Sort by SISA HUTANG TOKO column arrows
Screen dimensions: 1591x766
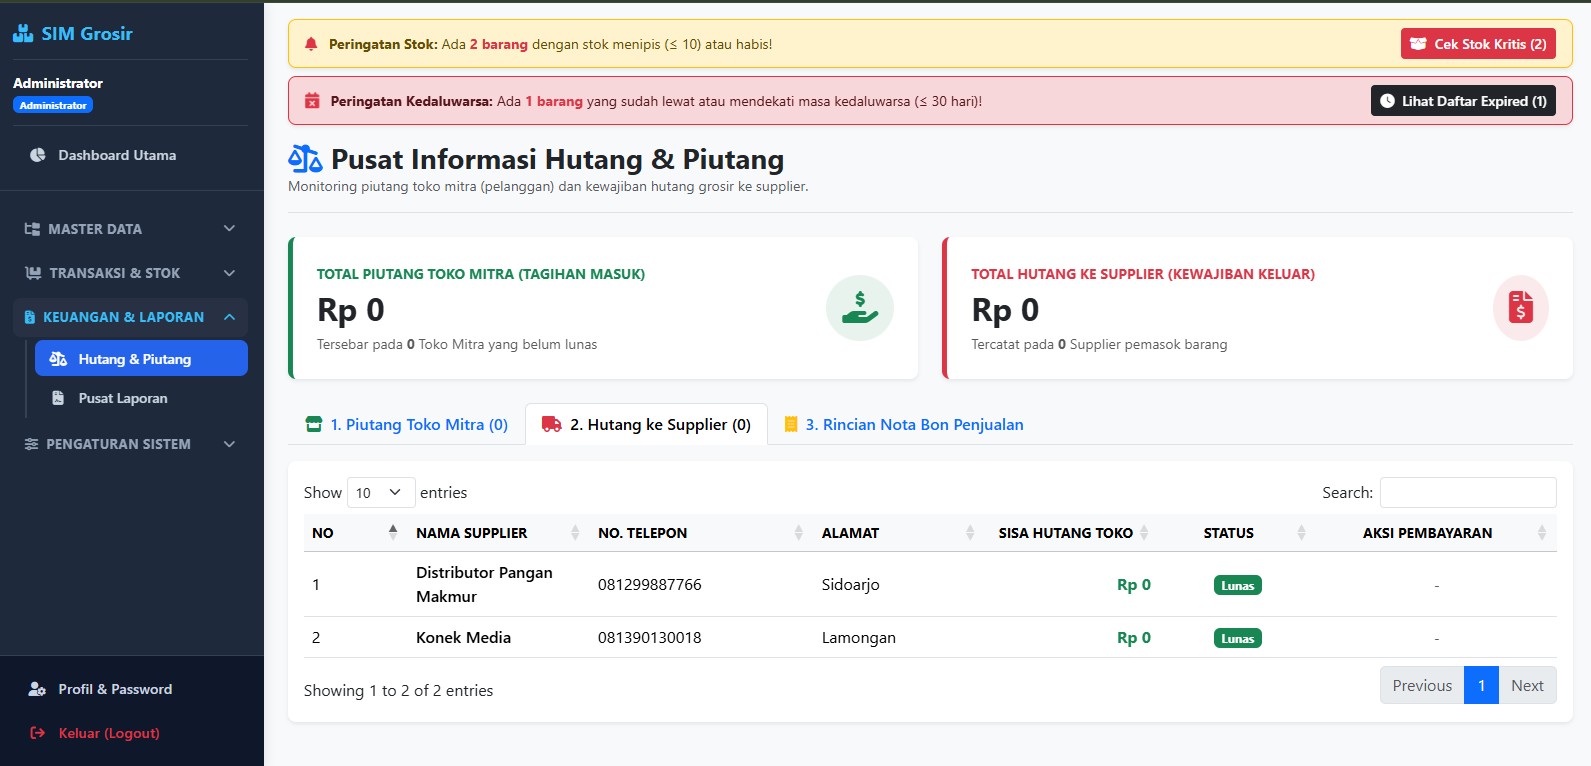(x=1144, y=533)
